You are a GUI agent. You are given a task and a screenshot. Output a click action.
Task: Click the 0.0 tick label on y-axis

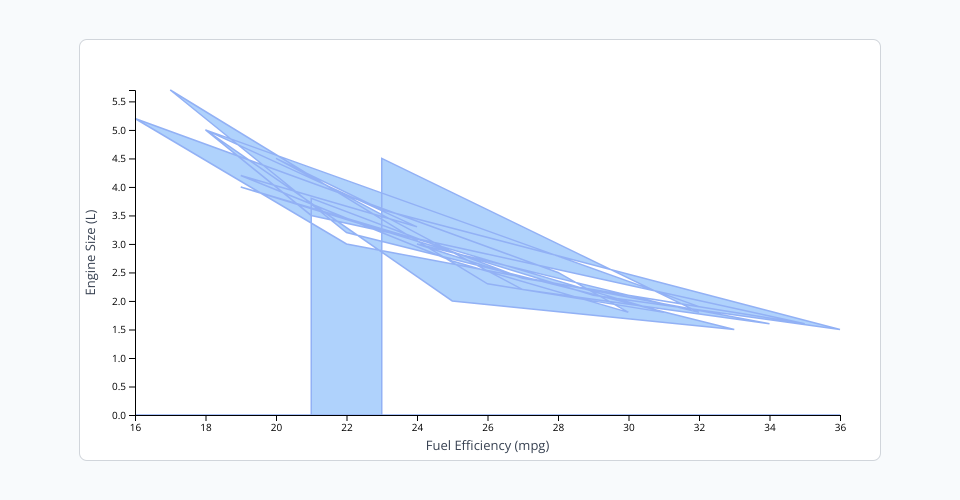(x=118, y=415)
